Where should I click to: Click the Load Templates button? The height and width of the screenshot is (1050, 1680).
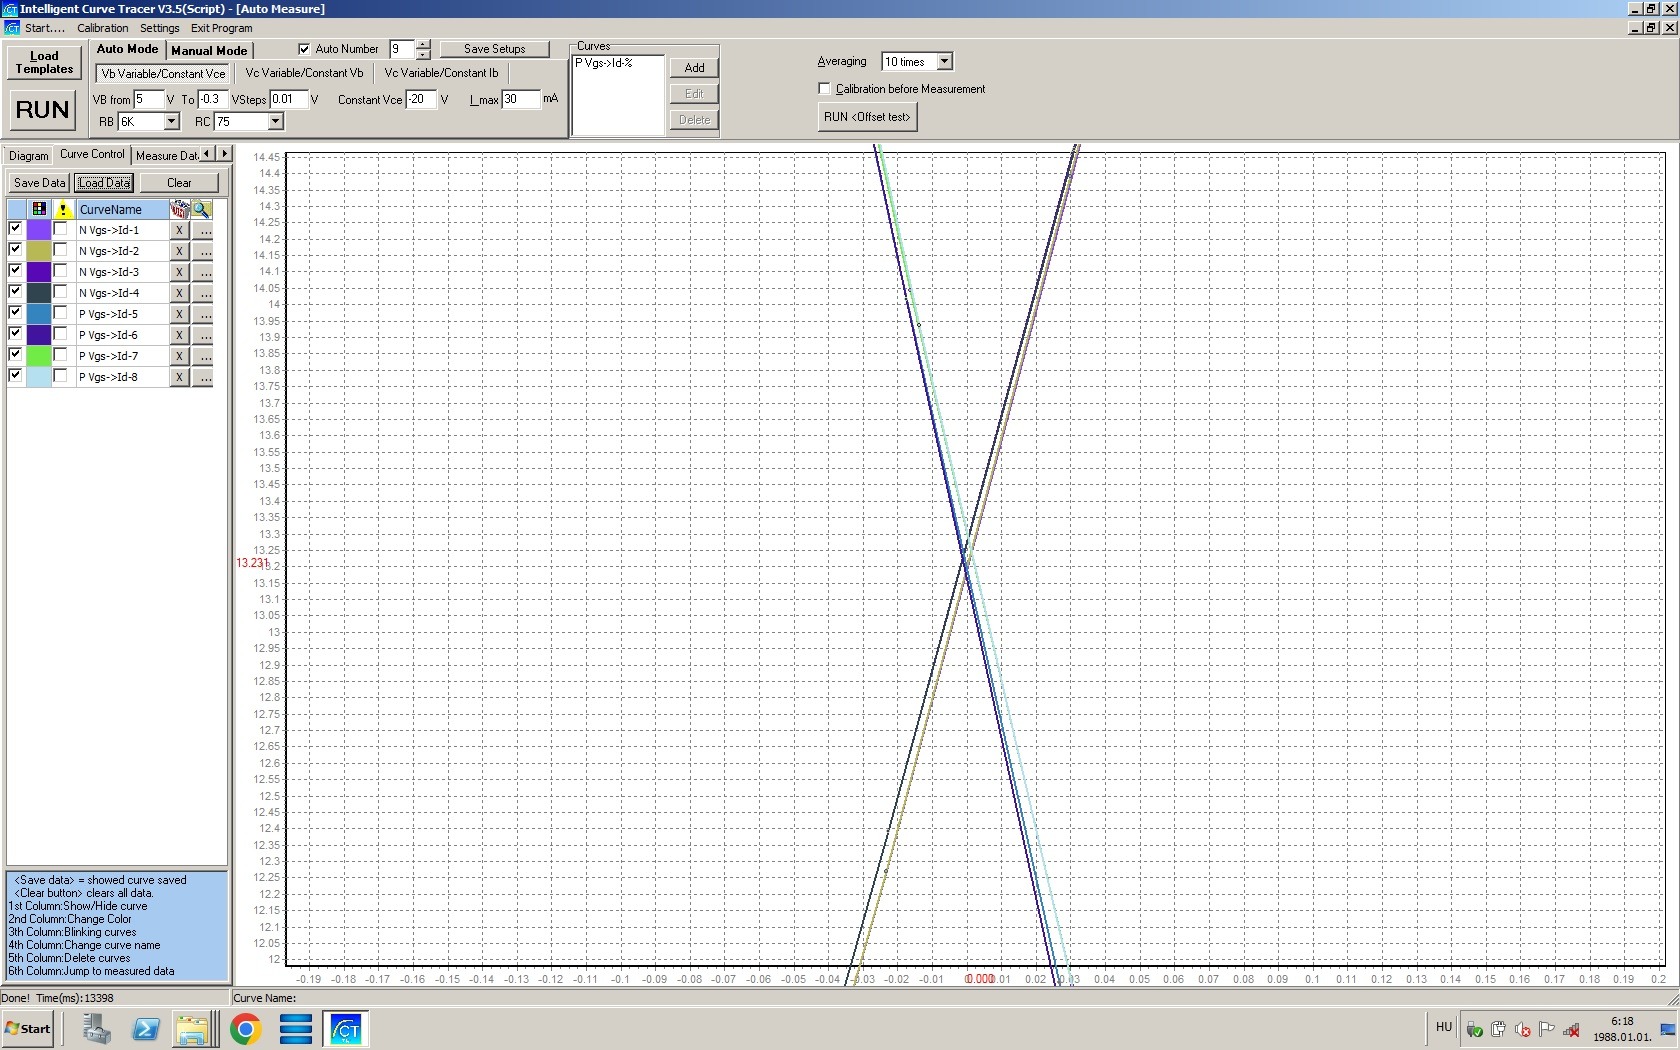(x=44, y=62)
